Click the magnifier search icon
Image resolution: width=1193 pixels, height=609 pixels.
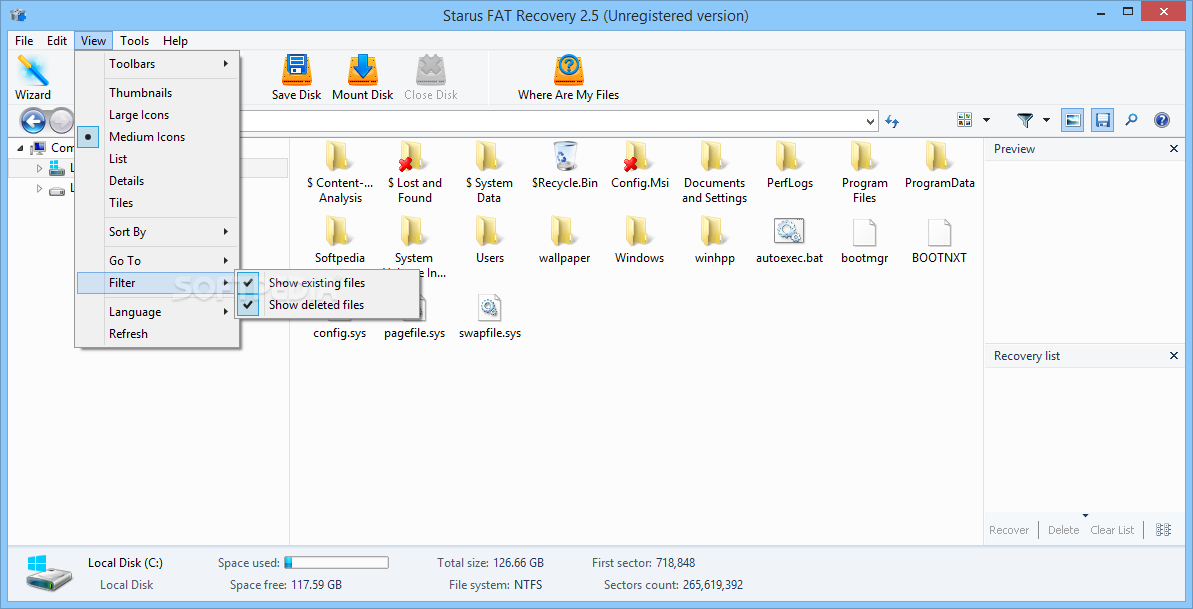point(1131,120)
